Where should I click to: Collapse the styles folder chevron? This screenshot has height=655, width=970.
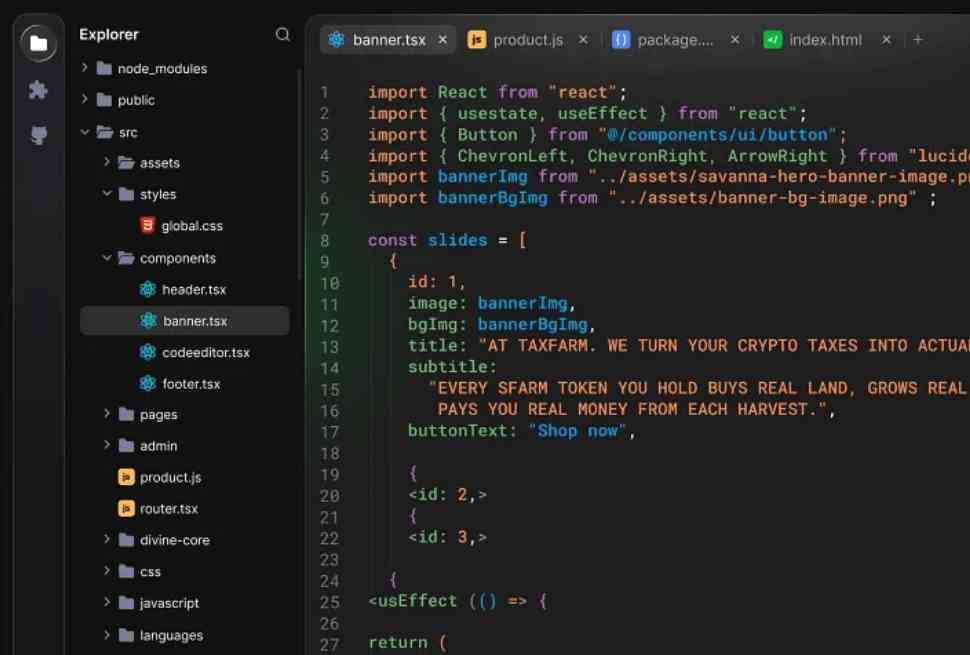pos(106,194)
